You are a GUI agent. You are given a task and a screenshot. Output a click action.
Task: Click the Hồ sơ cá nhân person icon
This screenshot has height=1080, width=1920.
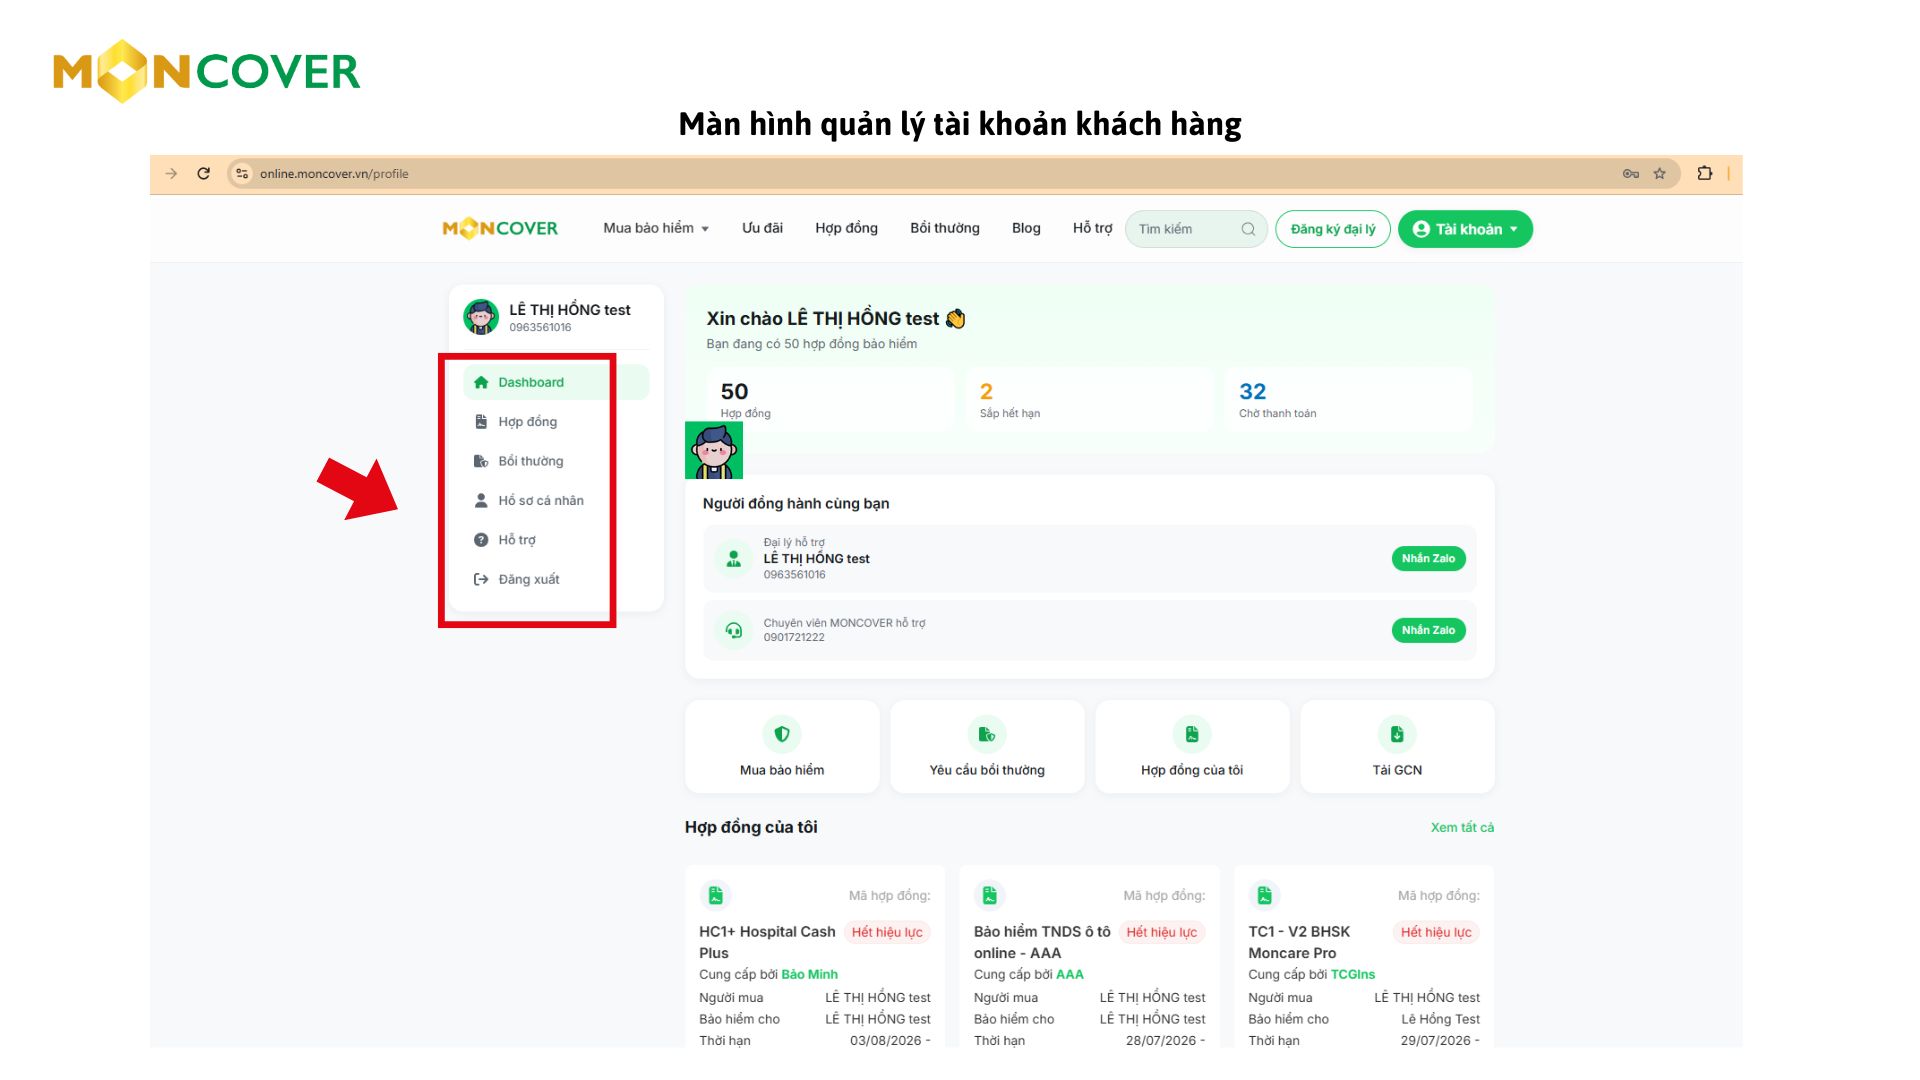(481, 500)
